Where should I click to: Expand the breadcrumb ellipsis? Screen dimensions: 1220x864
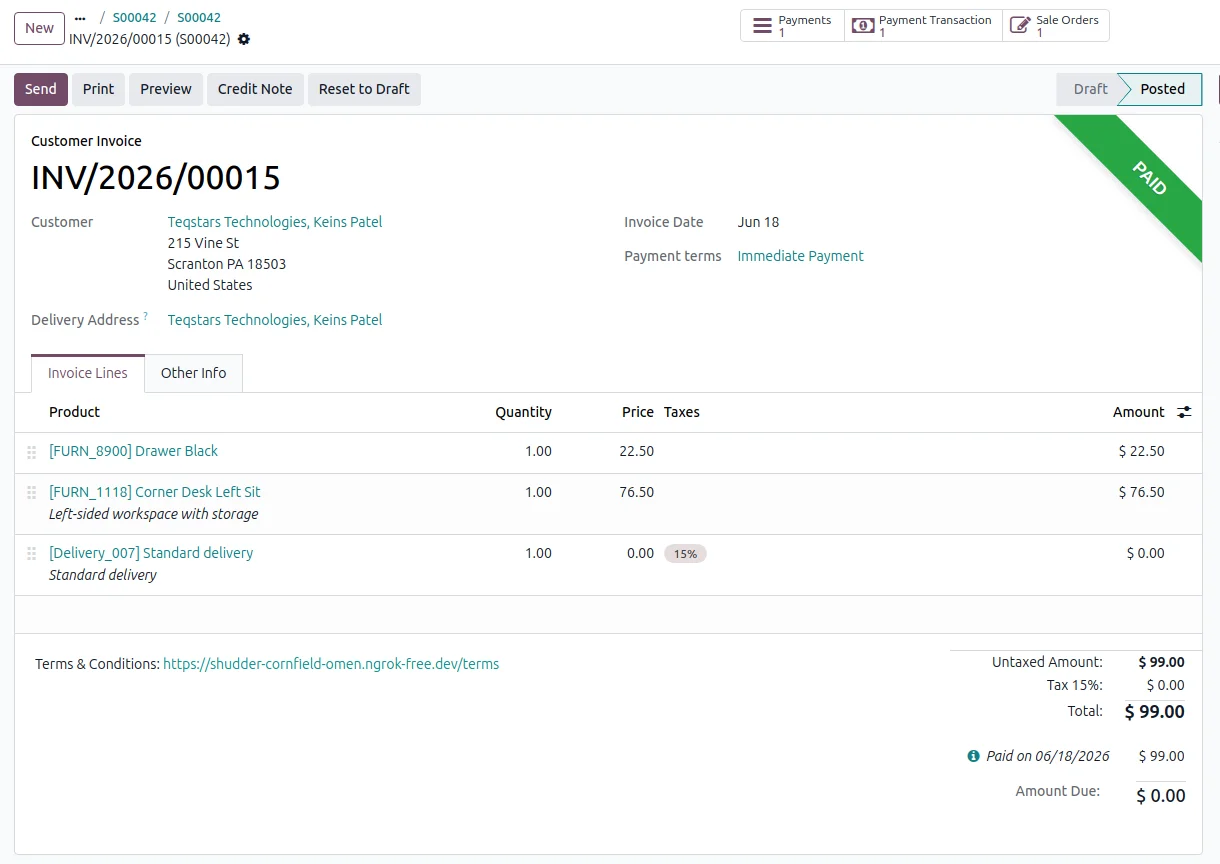pos(80,18)
